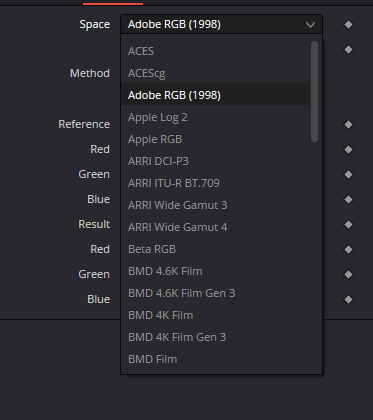373x420 pixels.
Task: Select BMD 4K Film entry
Action: [215, 315]
